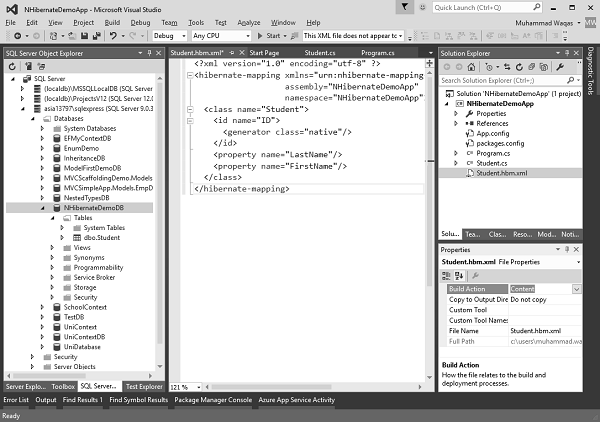This screenshot has width=600, height=422.
Task: Click the Home icon in Solution Explorer
Action: (x=473, y=66)
